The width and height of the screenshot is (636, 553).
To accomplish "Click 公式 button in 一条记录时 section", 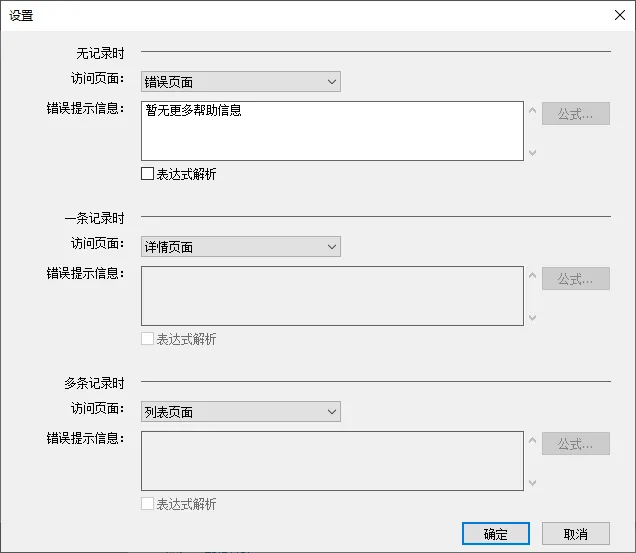I will pos(575,279).
